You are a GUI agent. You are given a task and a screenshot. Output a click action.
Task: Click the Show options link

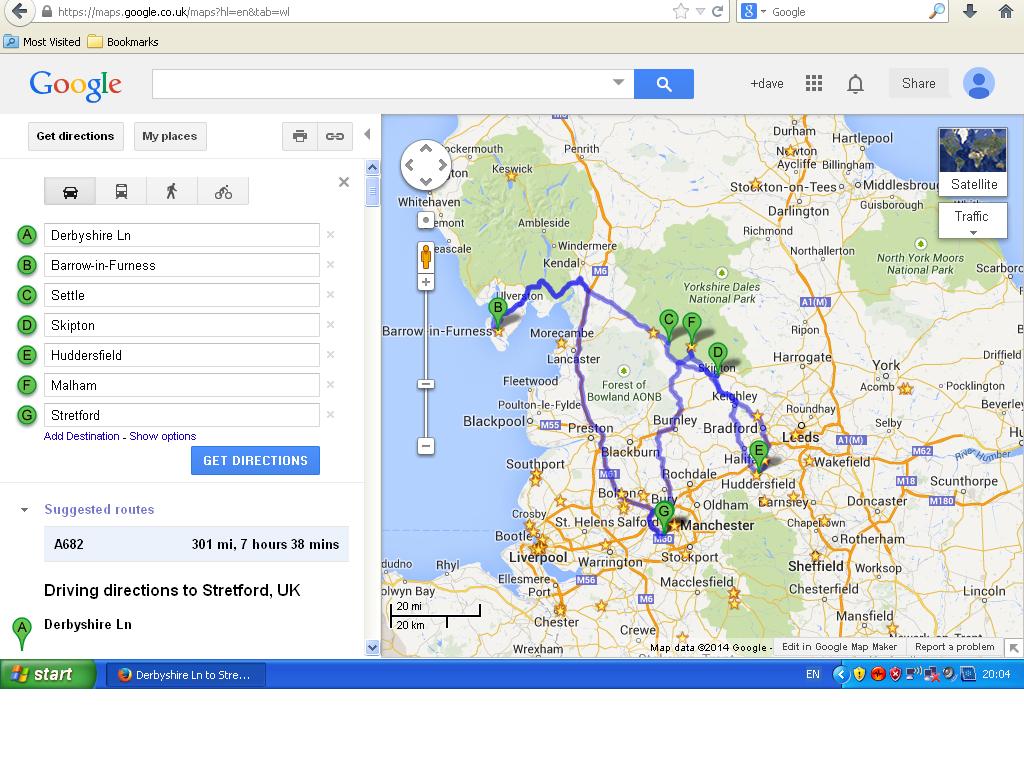pyautogui.click(x=163, y=436)
